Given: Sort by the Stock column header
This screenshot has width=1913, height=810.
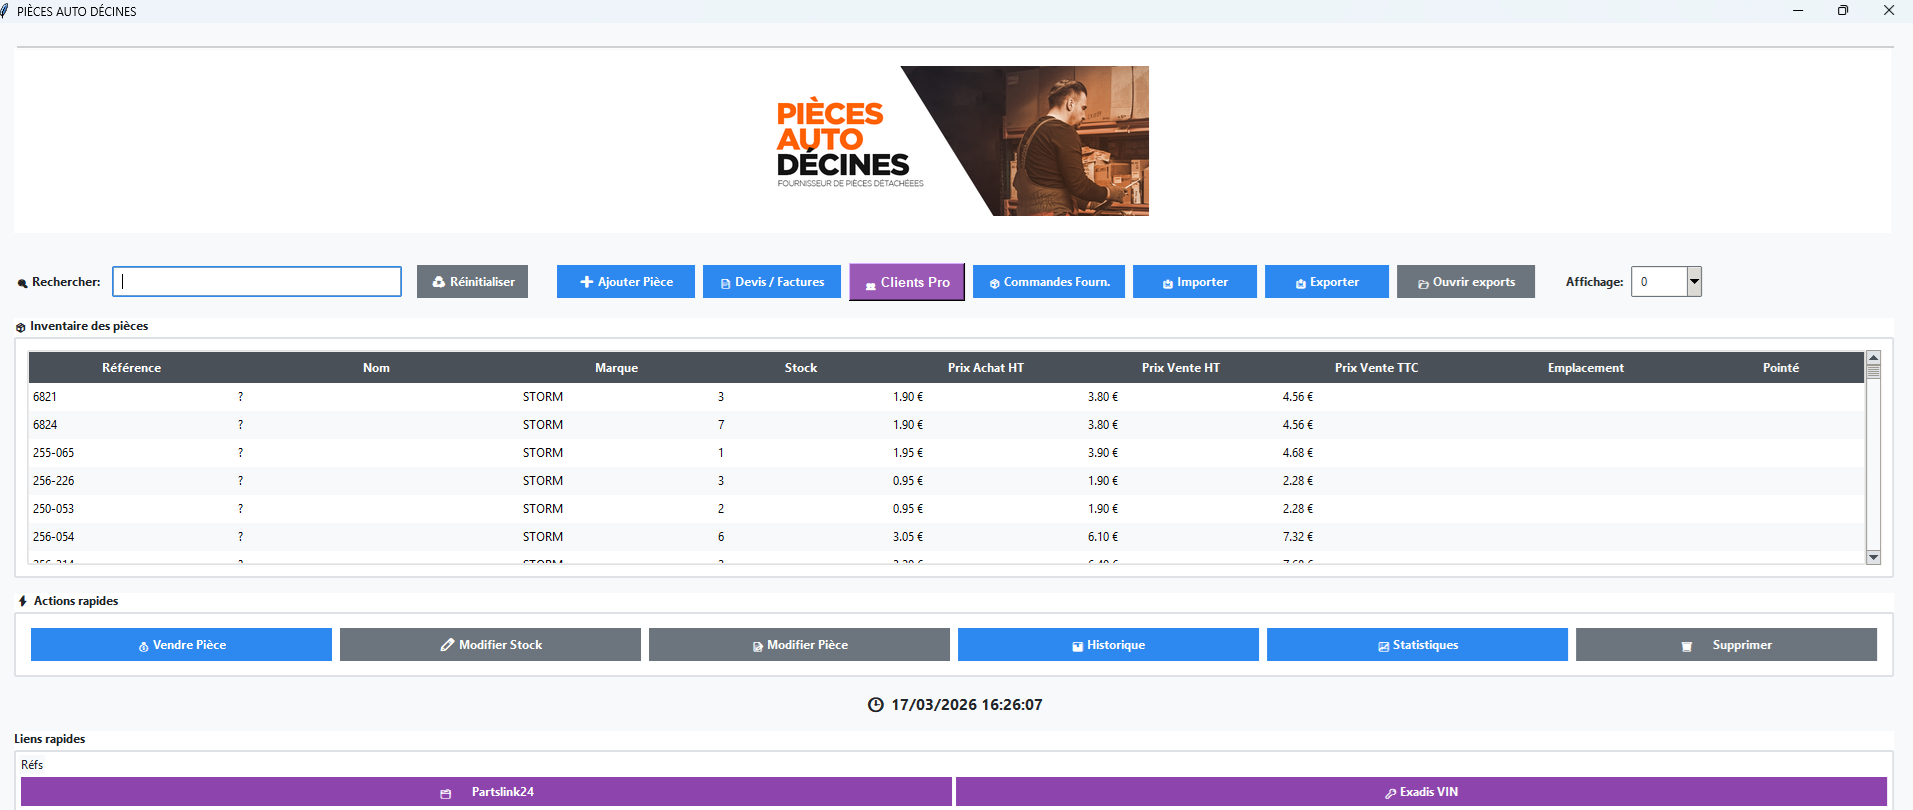Looking at the screenshot, I should (801, 368).
